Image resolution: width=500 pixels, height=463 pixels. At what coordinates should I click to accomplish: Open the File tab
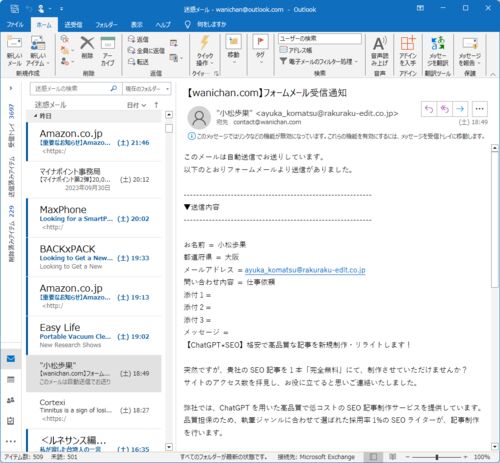(15, 24)
